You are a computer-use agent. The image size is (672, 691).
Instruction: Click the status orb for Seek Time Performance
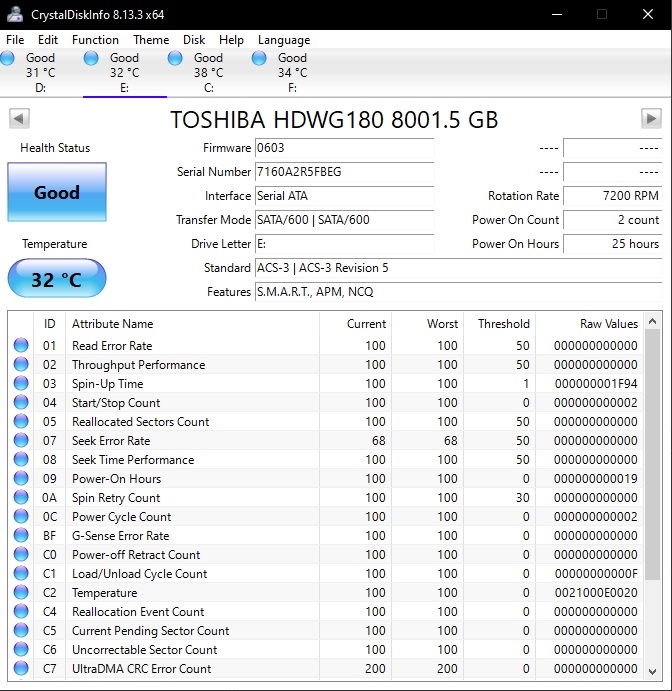point(21,459)
